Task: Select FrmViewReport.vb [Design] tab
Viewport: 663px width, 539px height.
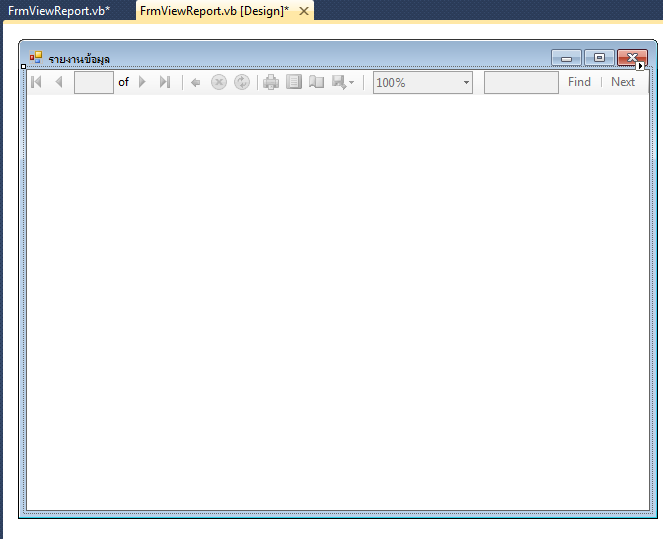Action: (x=214, y=11)
